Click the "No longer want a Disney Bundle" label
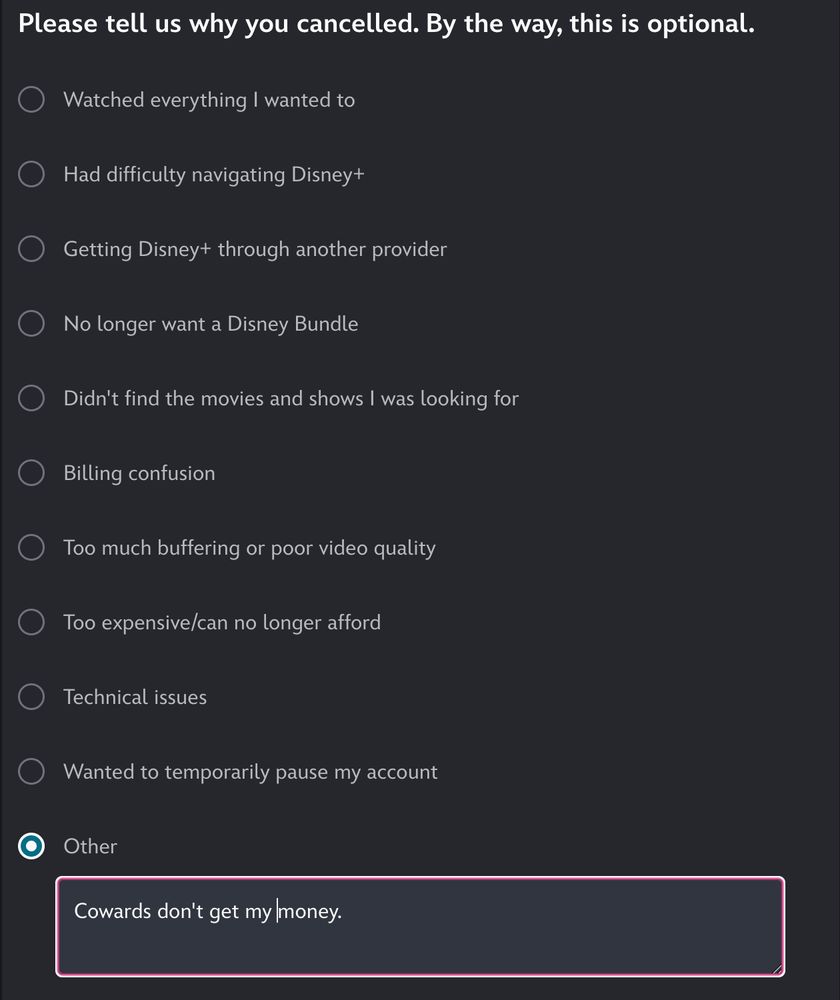Screen dimensions: 840x1000 [210, 324]
